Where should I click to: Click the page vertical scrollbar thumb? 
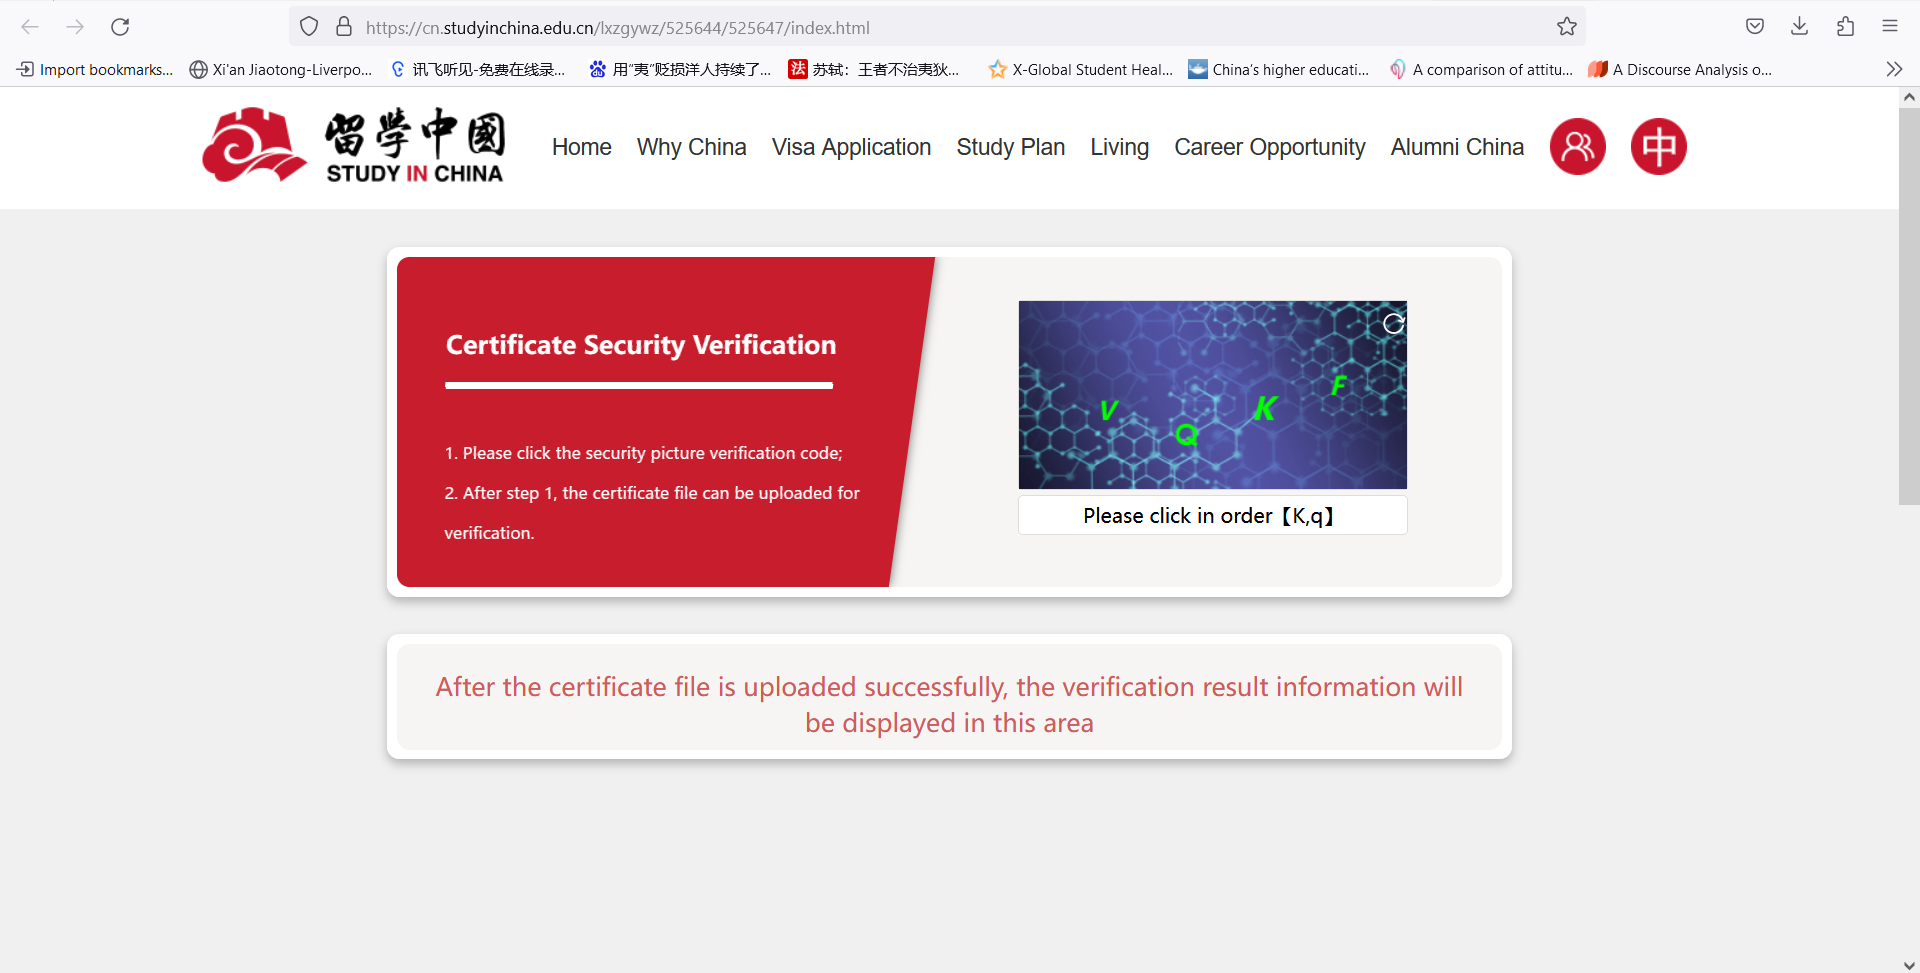[x=1909, y=306]
